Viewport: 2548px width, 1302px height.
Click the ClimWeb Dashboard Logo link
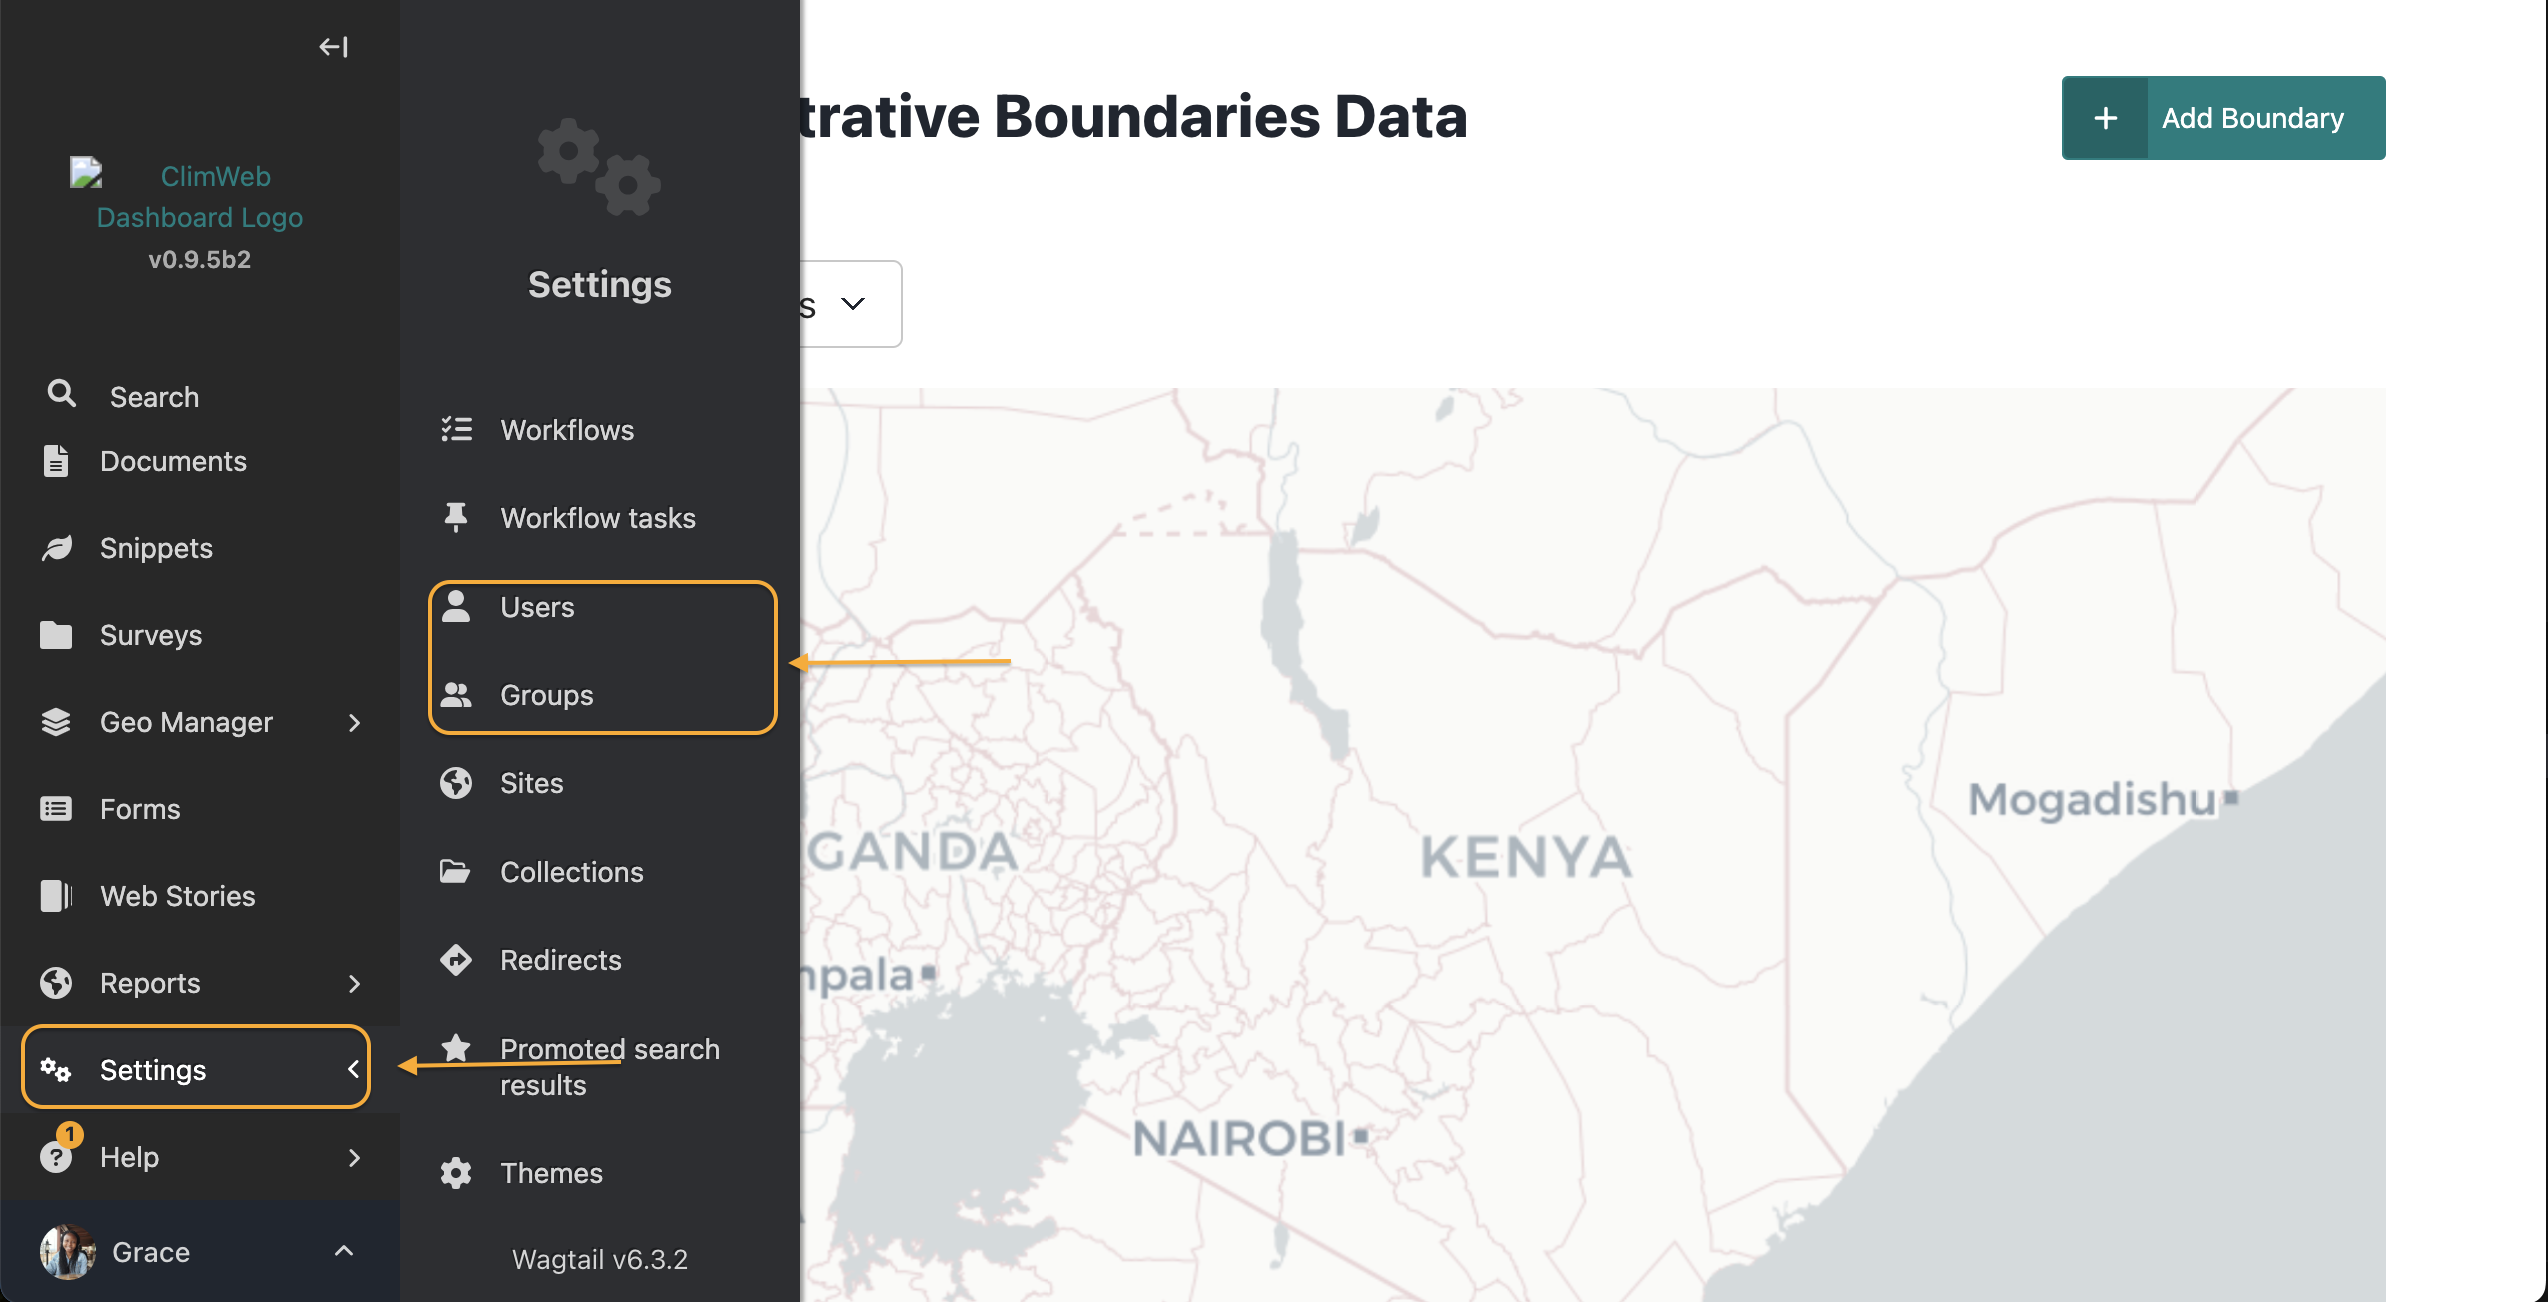point(200,196)
